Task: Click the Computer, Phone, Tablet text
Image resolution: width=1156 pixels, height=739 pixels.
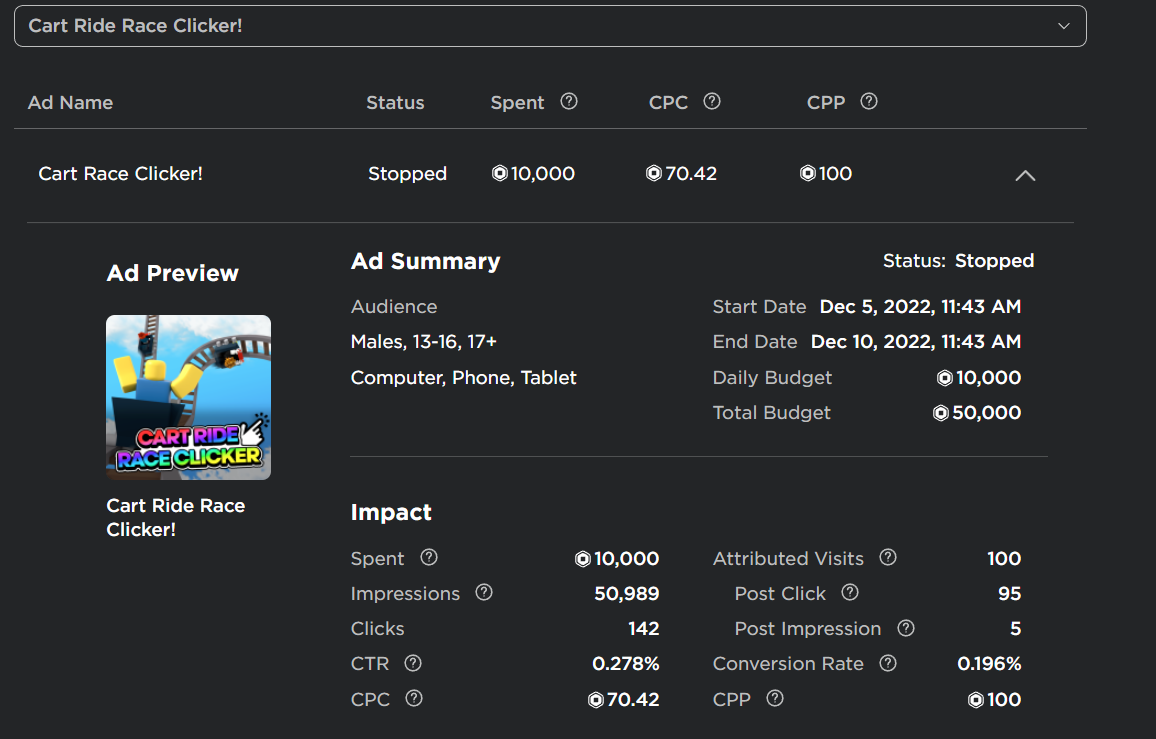Action: (x=464, y=378)
